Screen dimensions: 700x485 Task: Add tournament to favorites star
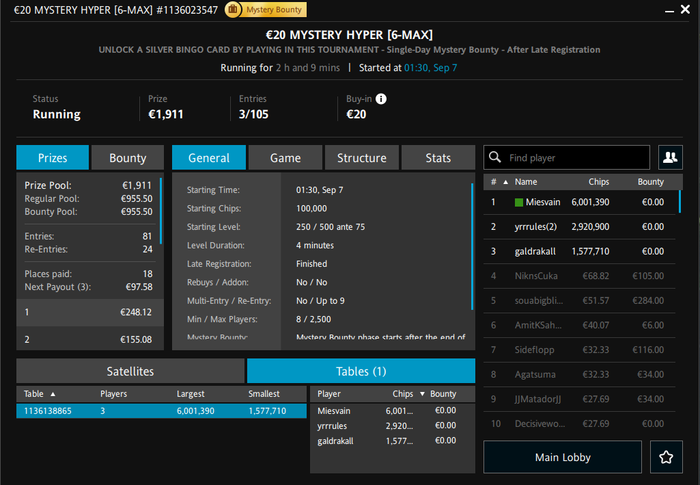[x=666, y=457]
